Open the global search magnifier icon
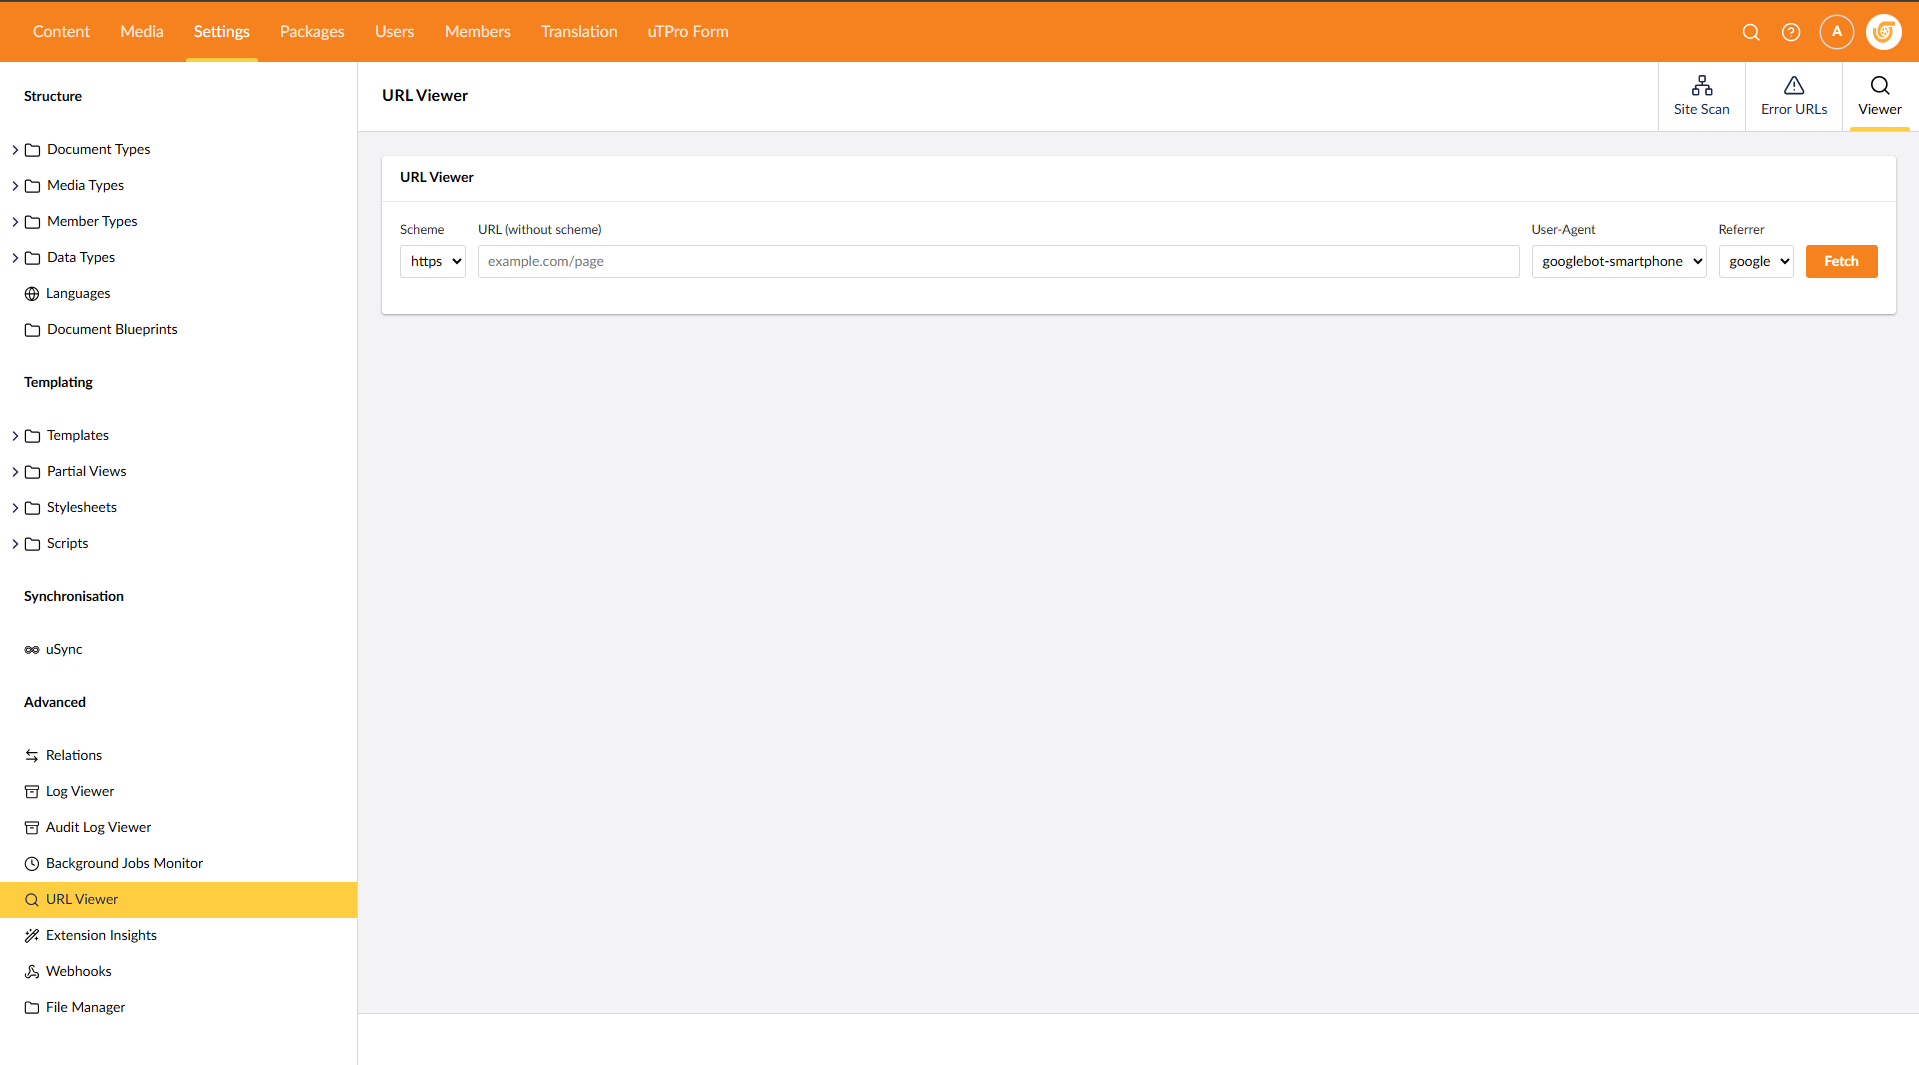1919x1065 pixels. [x=1751, y=32]
